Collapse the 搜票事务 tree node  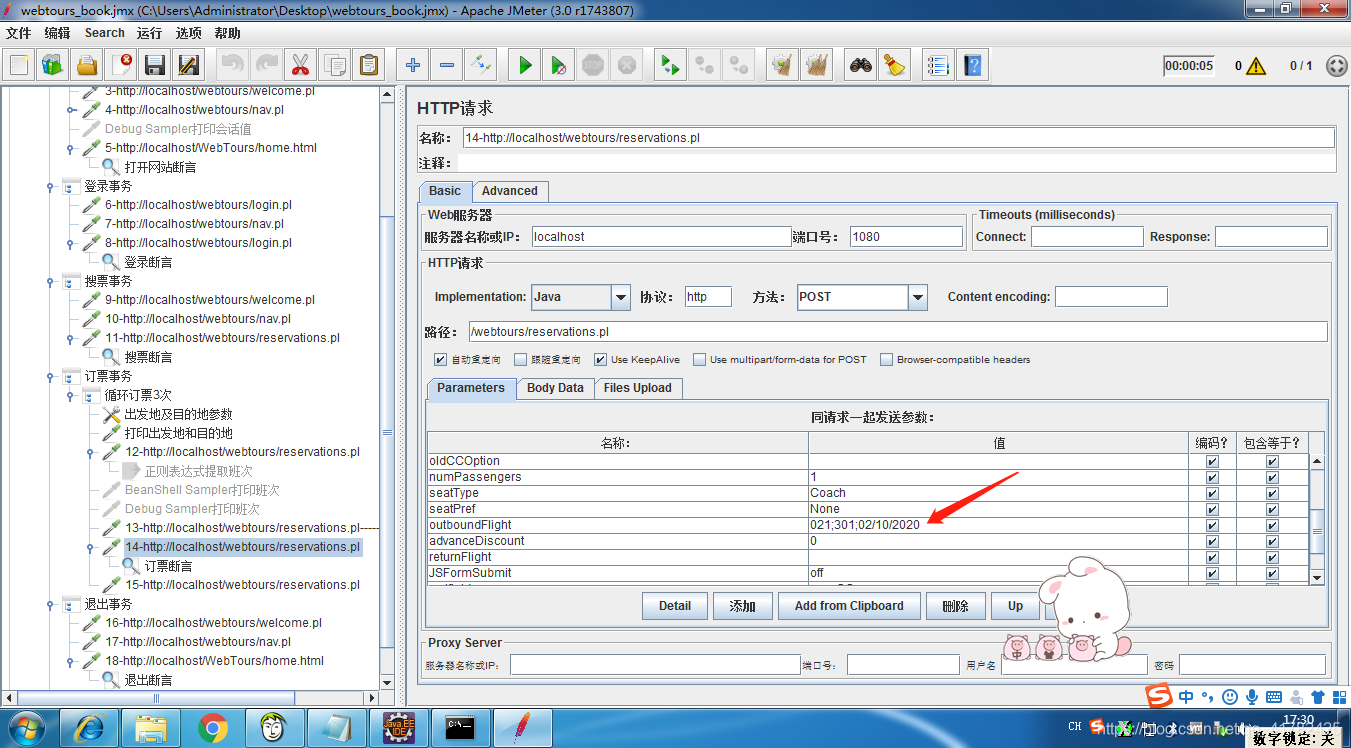(x=50, y=282)
